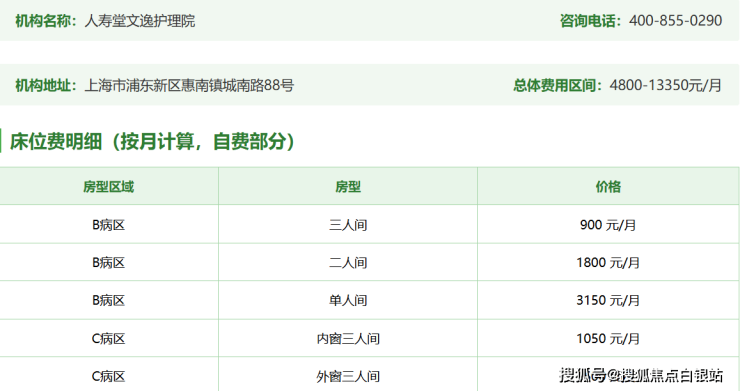Screen dimensions: 740x391
Task: Click the 房型 column header
Action: (x=348, y=187)
